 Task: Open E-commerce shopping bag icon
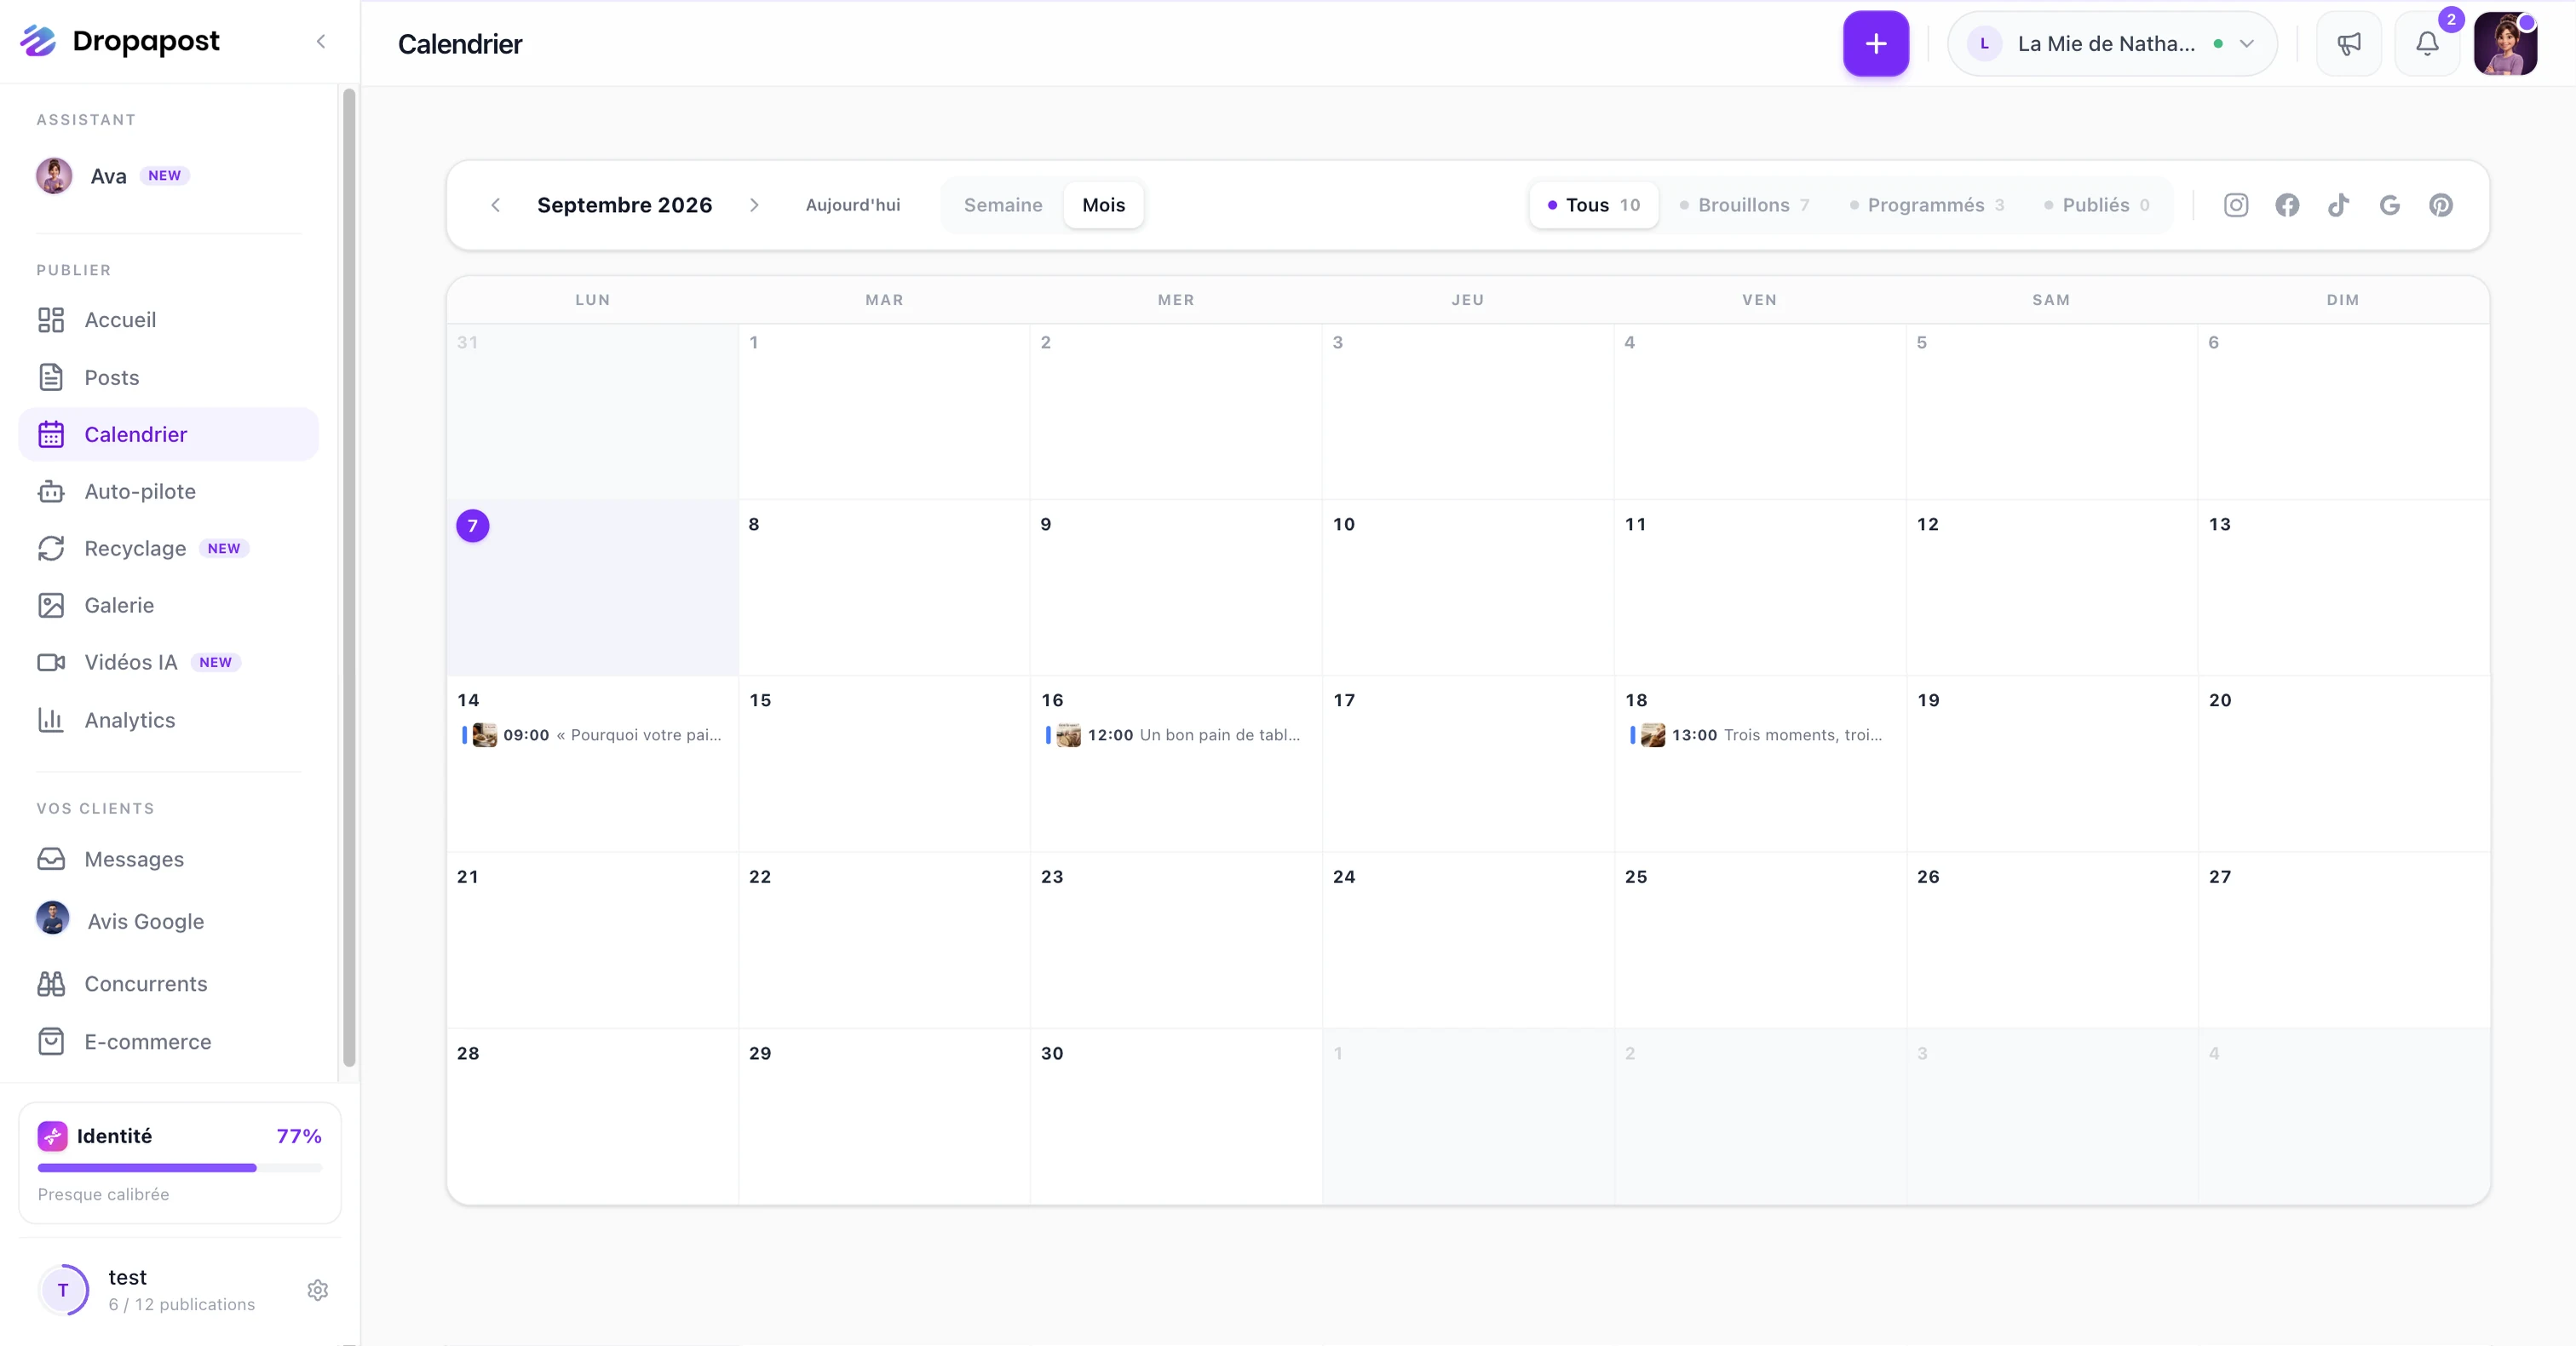51,1041
